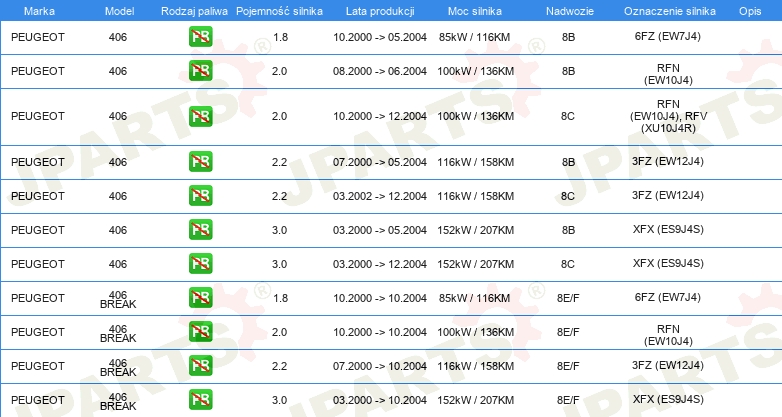Click engine code RFN (EW10J4), RFV (XU10J4R)

(x=668, y=116)
